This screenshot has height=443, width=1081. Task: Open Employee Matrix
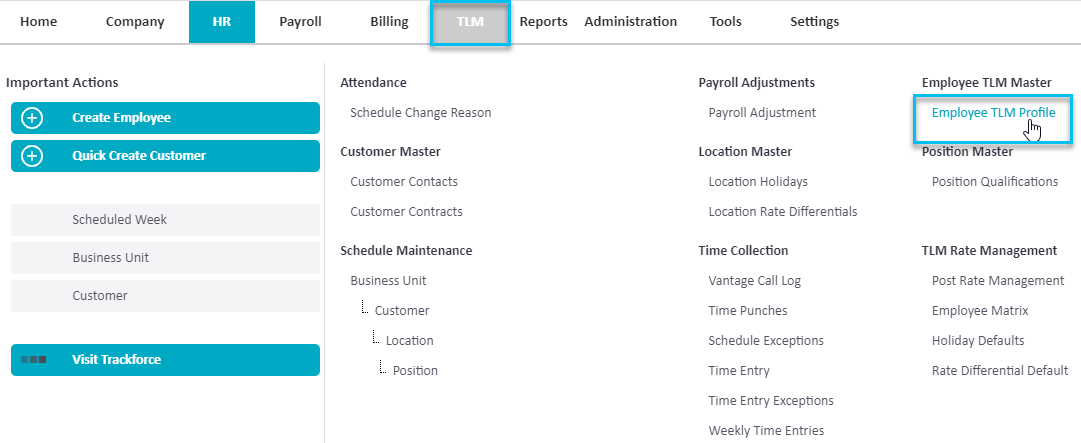pyautogui.click(x=980, y=311)
